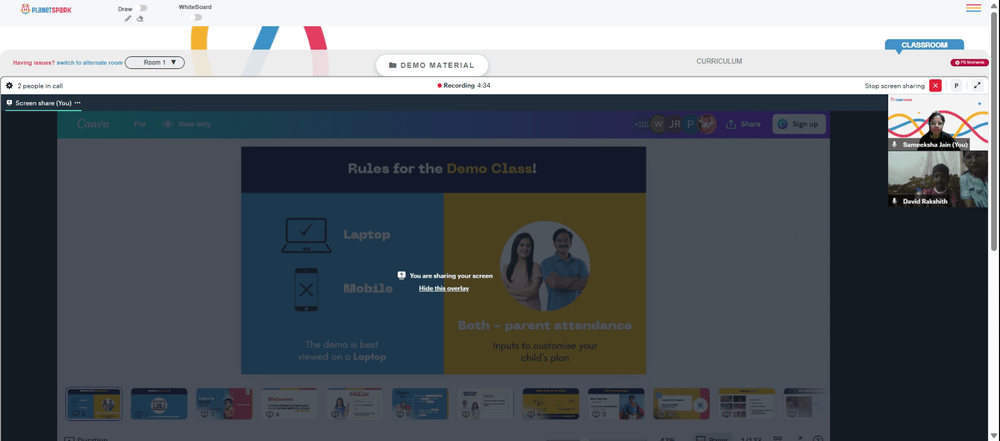Select slide thumbnail 1

94,403
